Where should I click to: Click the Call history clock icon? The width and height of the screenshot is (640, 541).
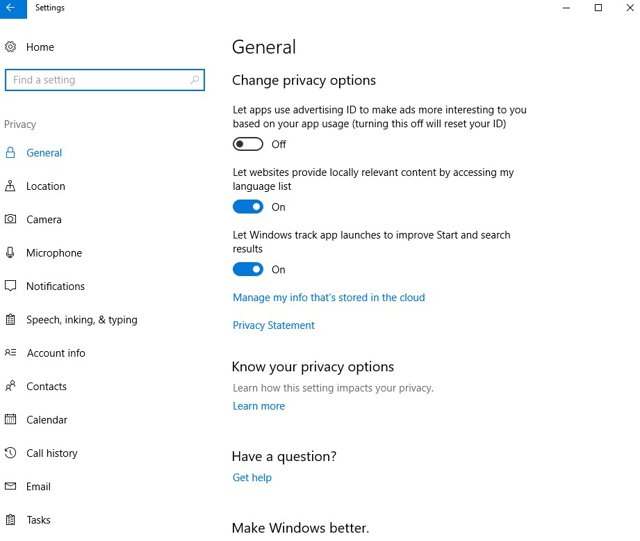10,453
